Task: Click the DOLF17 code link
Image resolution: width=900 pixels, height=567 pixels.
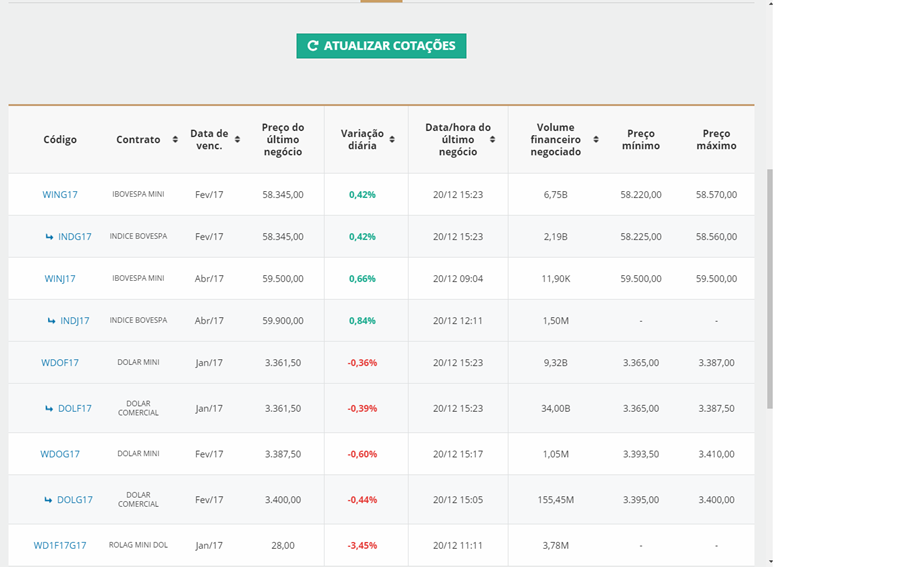Action: click(x=75, y=408)
